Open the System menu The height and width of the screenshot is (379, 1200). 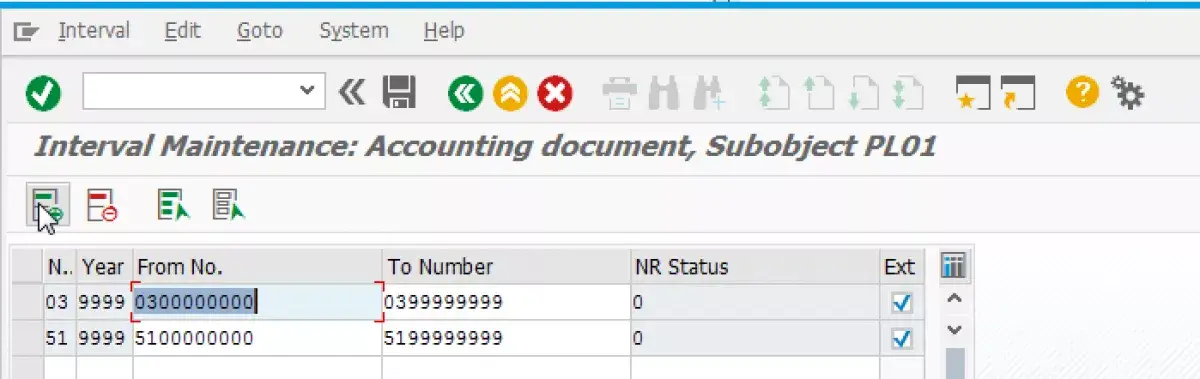click(x=354, y=31)
